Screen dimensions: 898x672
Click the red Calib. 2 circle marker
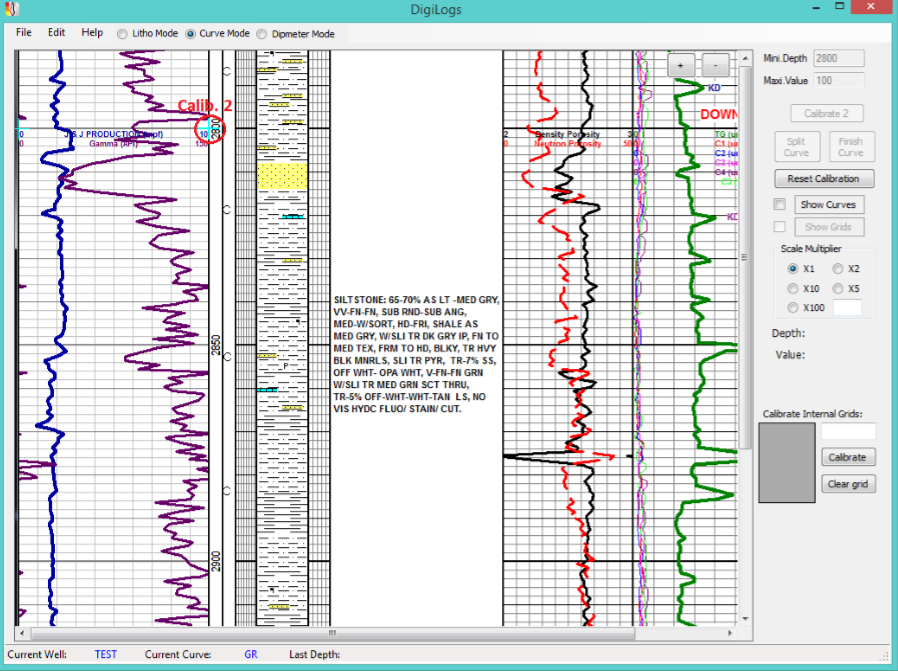(210, 129)
